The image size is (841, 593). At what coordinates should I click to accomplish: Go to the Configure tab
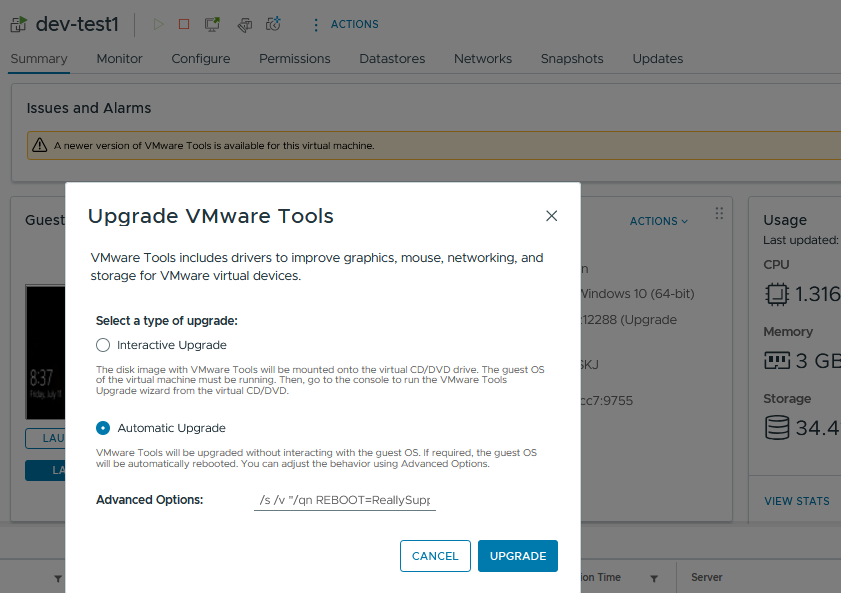click(201, 58)
